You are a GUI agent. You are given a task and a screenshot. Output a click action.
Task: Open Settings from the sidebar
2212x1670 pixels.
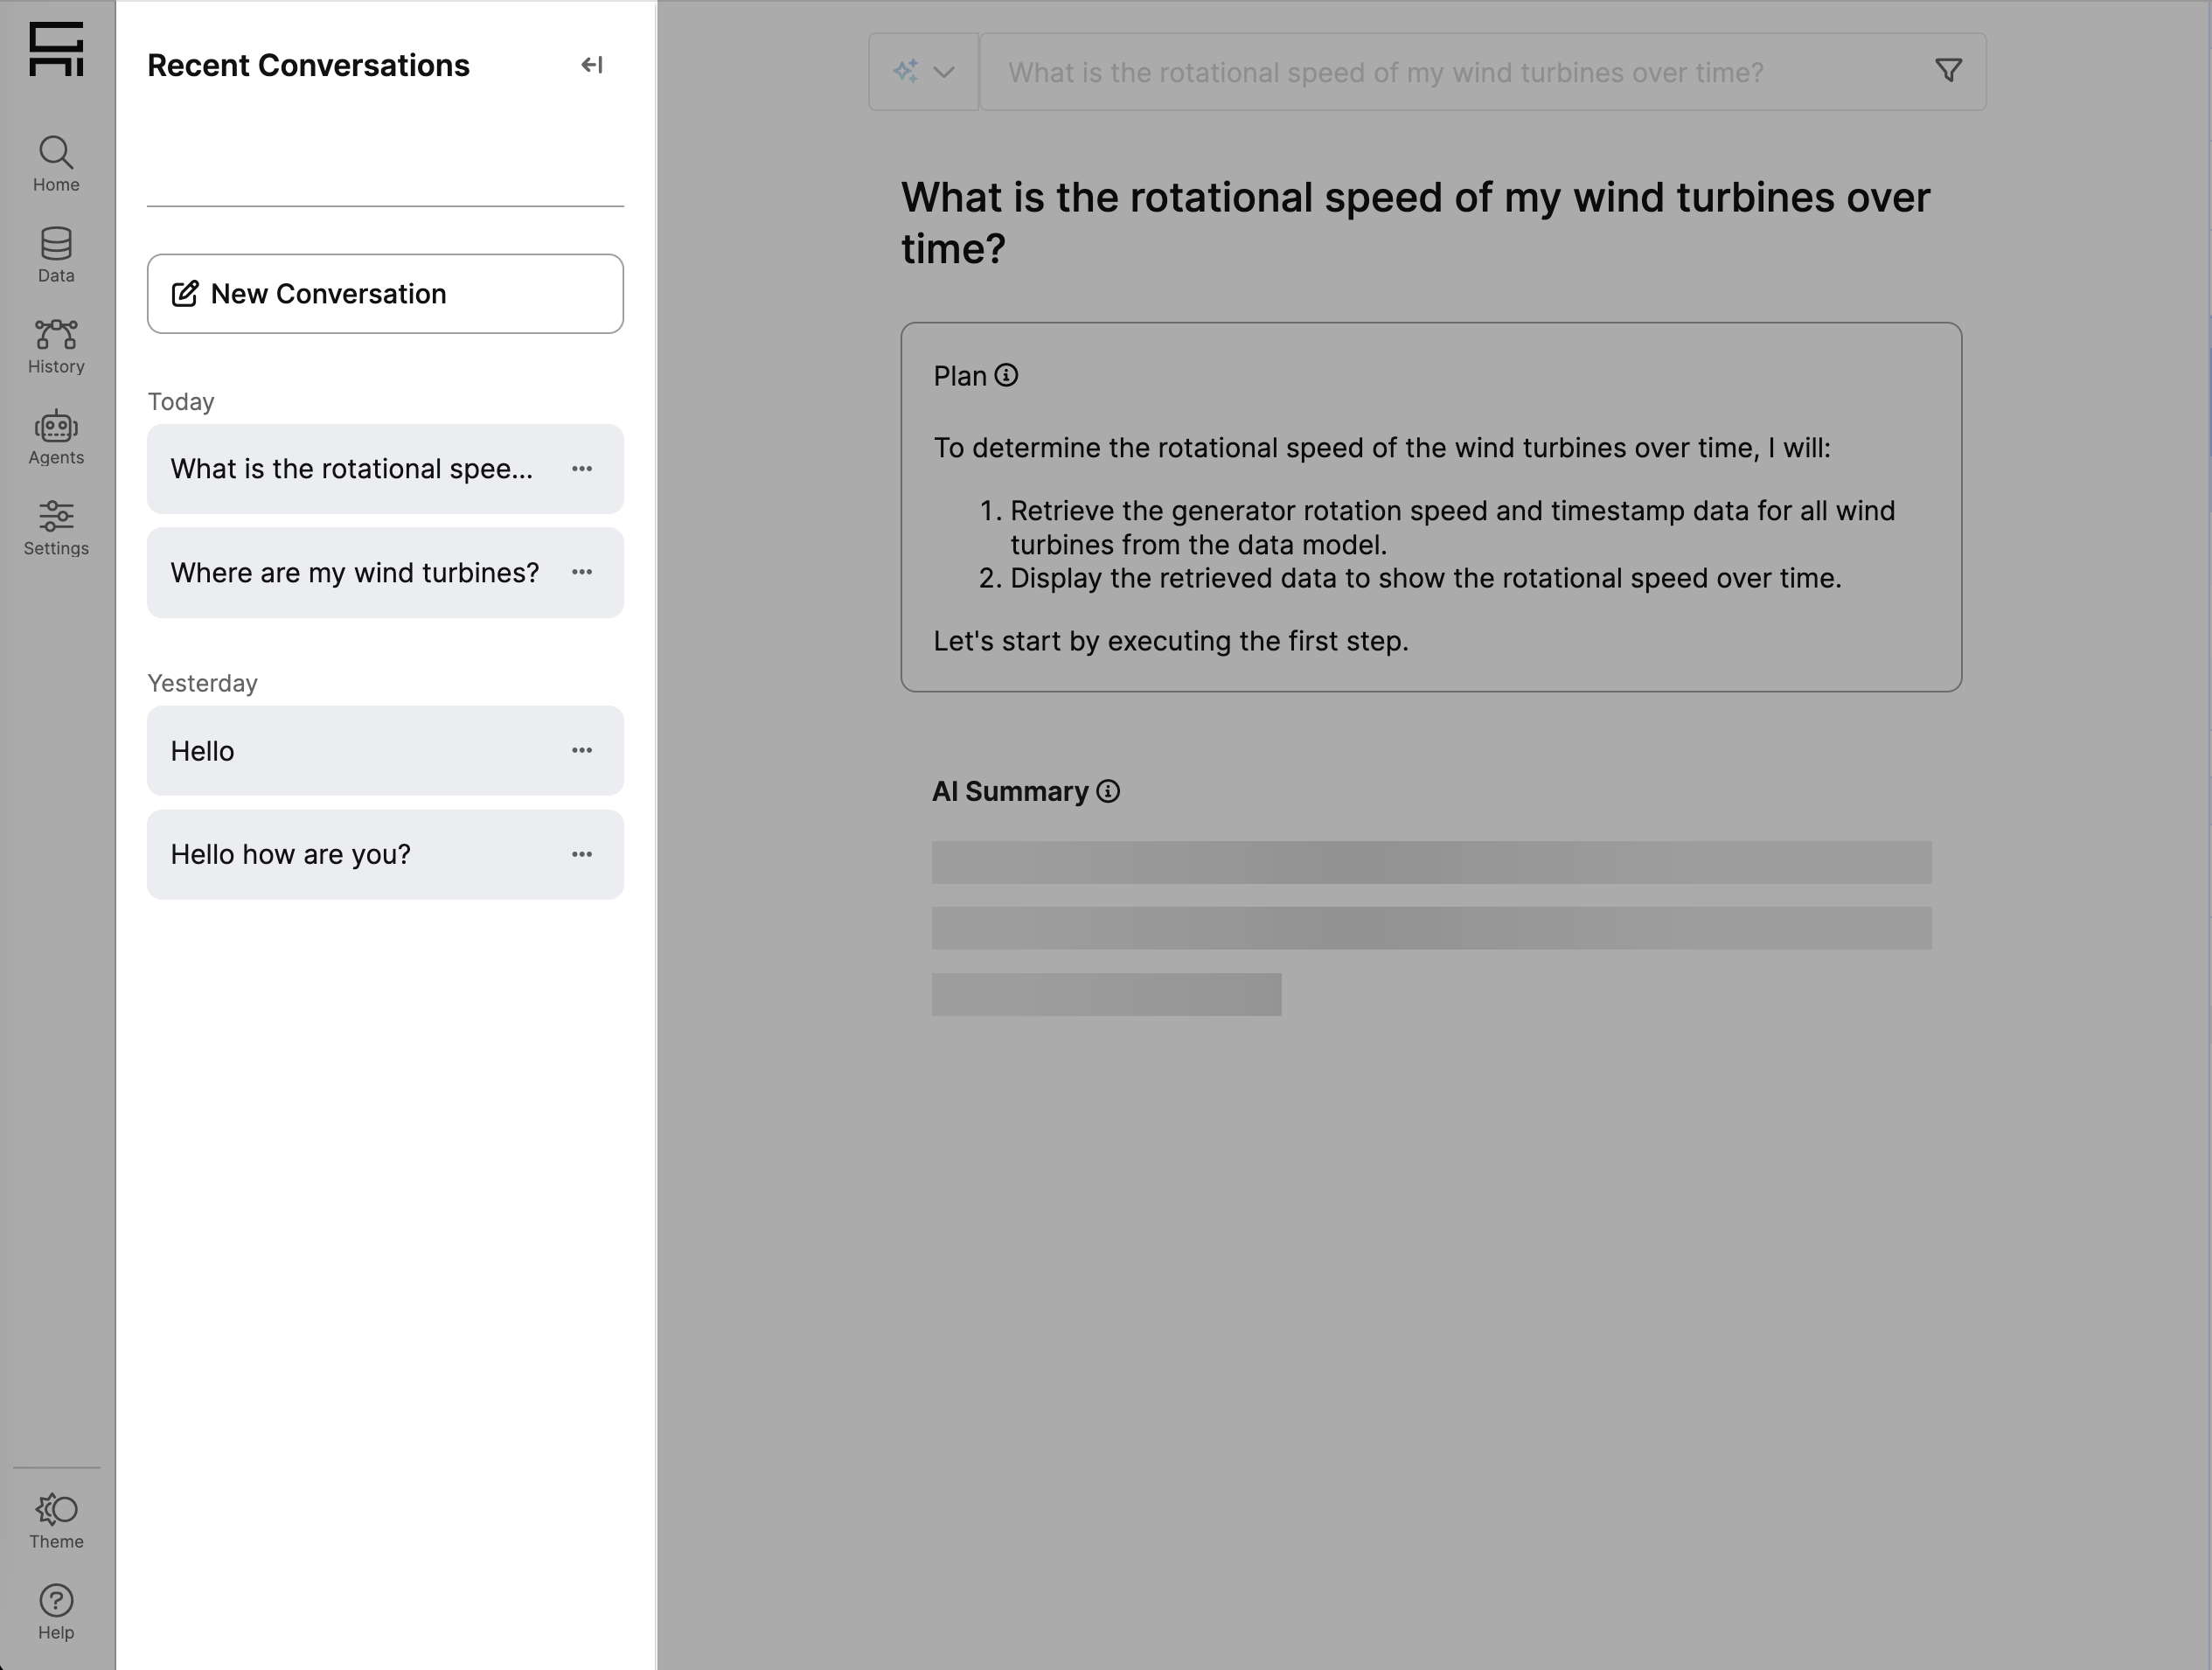click(56, 527)
